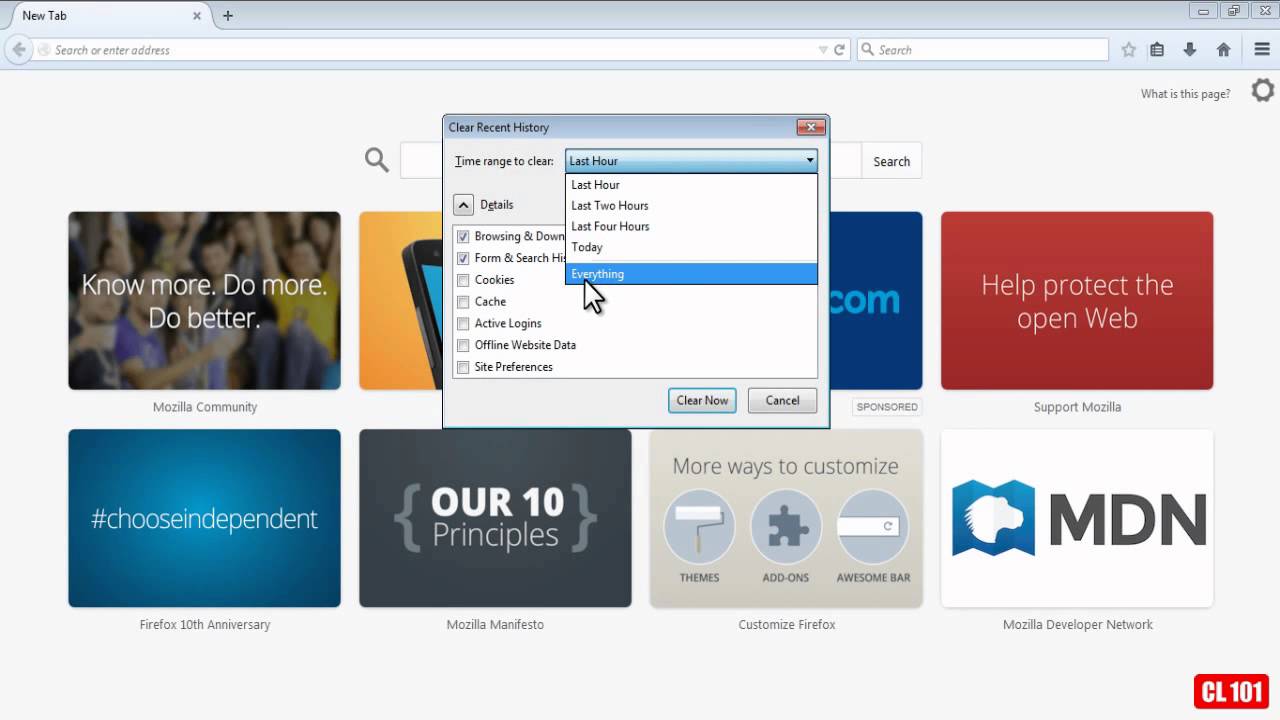Open the Mozilla Developer Network tile
This screenshot has width=1280, height=720.
click(1077, 518)
